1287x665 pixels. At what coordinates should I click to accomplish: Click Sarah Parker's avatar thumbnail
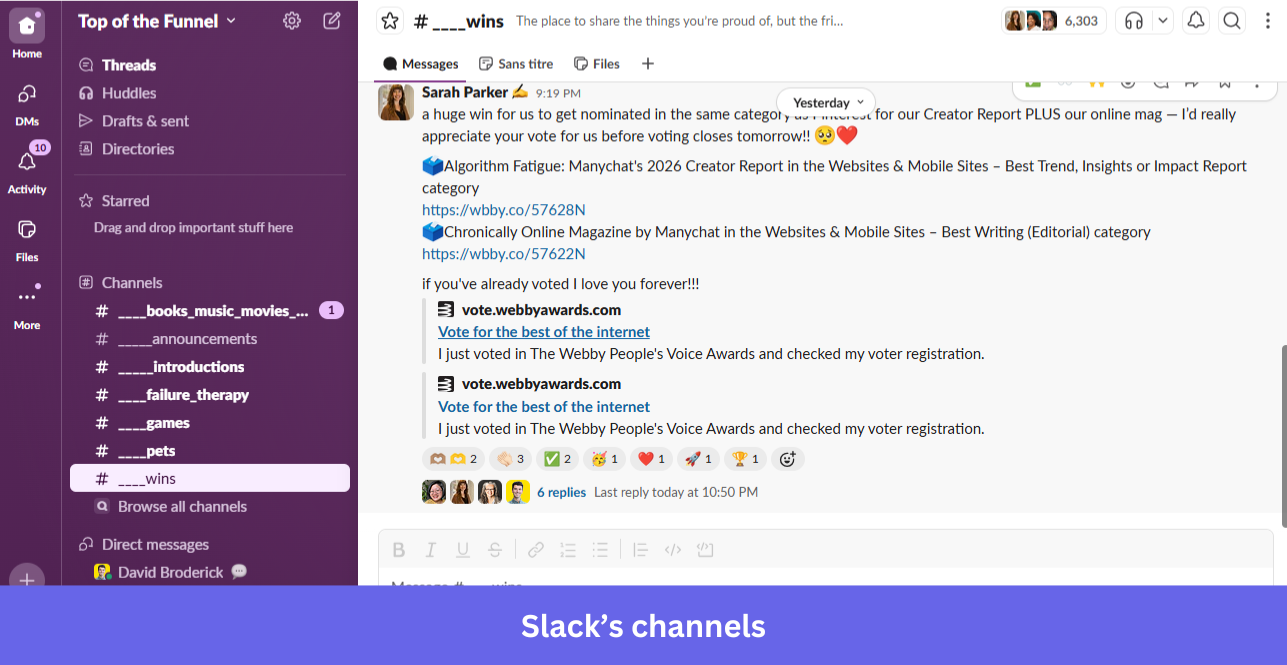[x=396, y=102]
